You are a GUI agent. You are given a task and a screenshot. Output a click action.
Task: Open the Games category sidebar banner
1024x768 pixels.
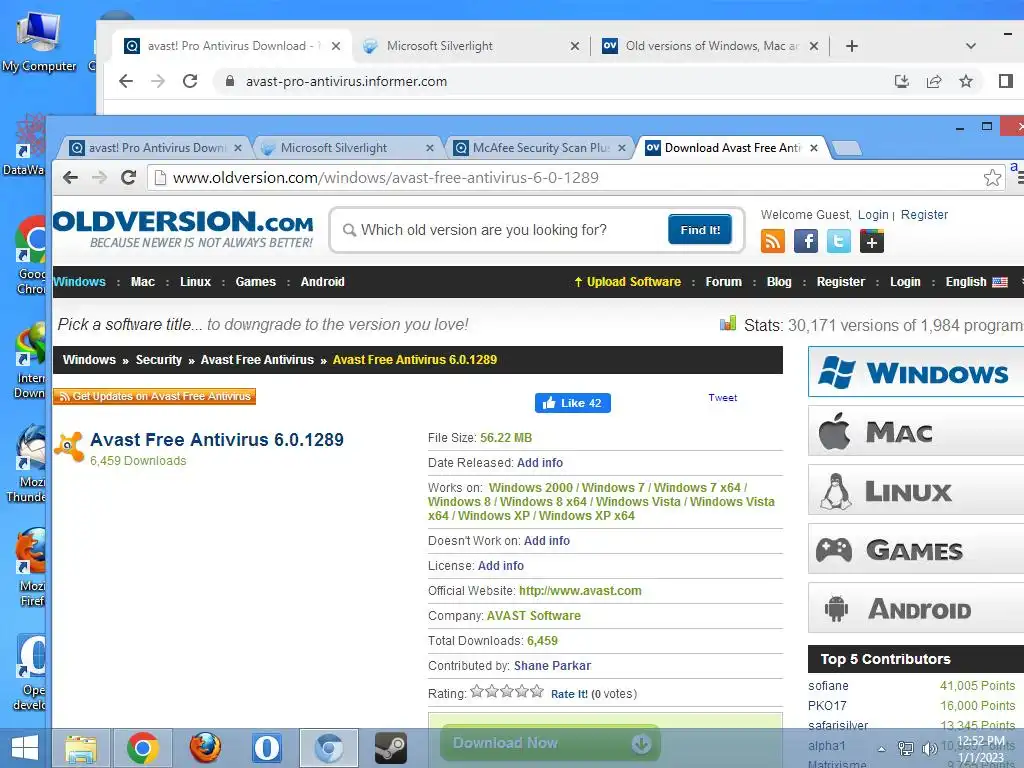pos(916,549)
